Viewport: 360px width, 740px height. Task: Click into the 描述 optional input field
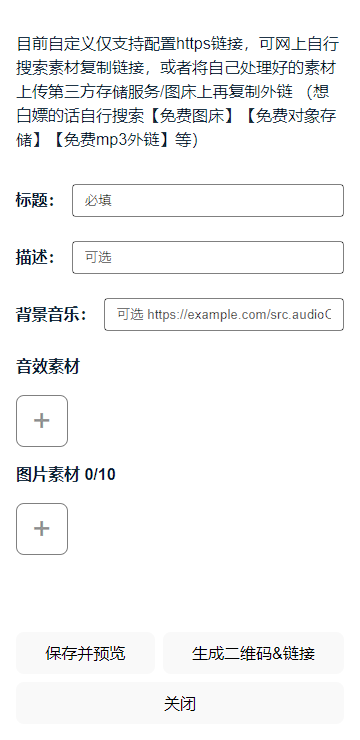coord(208,258)
